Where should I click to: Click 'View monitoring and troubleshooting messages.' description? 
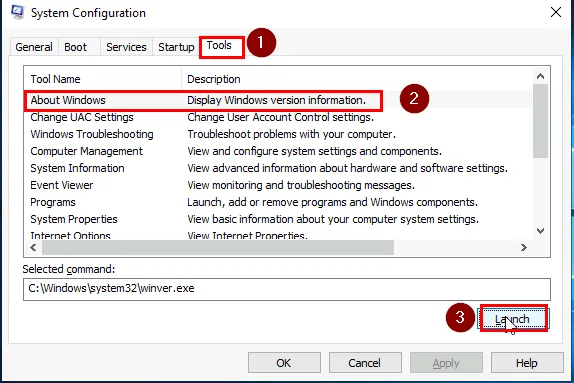click(301, 185)
